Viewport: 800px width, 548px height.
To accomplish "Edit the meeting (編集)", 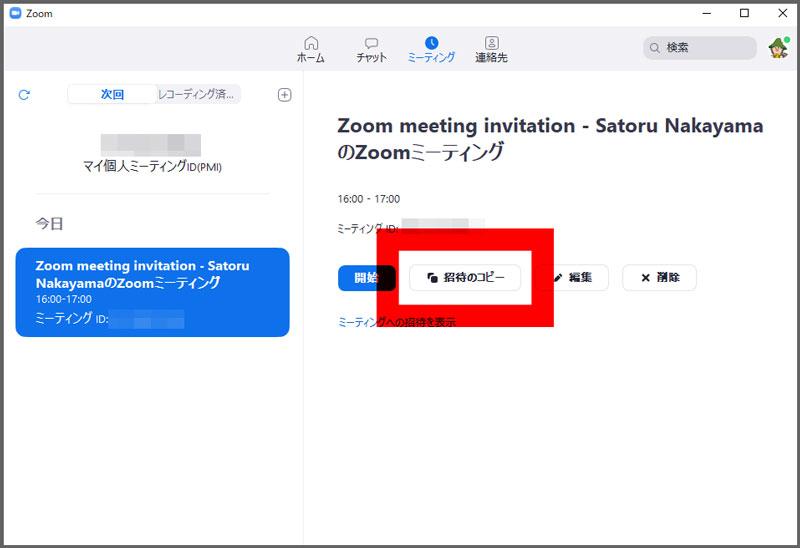I will click(573, 278).
